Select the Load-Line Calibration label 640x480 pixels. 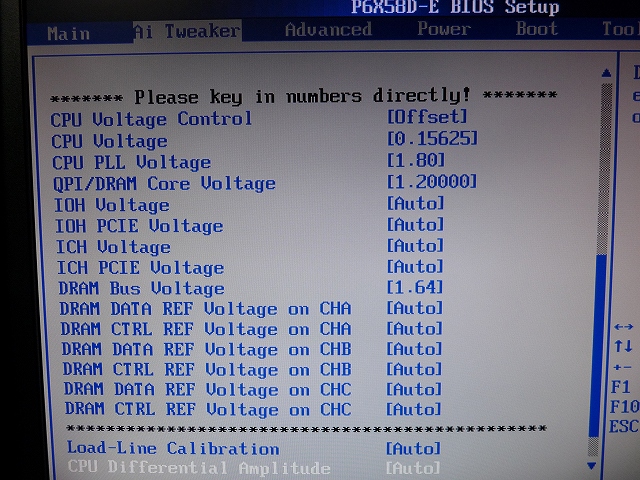pos(173,448)
